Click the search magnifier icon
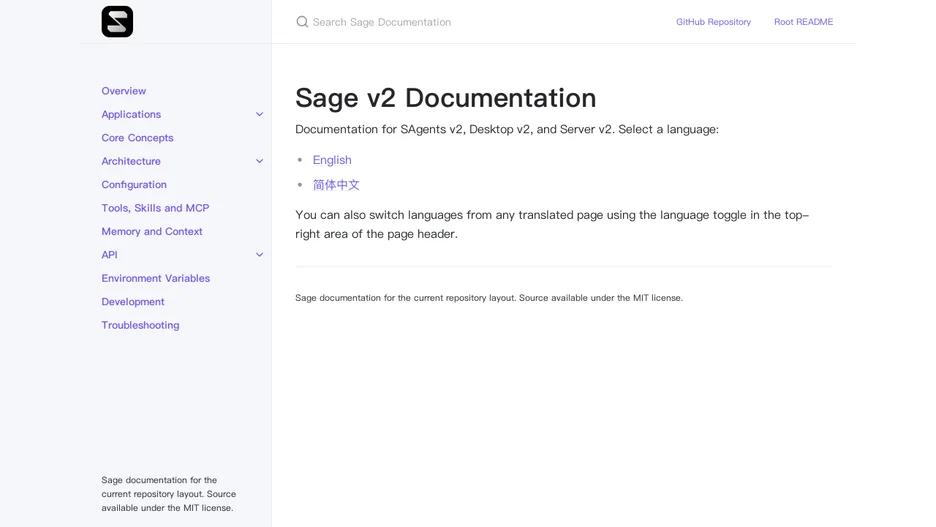Viewport: 936px width, 527px height. [x=302, y=22]
